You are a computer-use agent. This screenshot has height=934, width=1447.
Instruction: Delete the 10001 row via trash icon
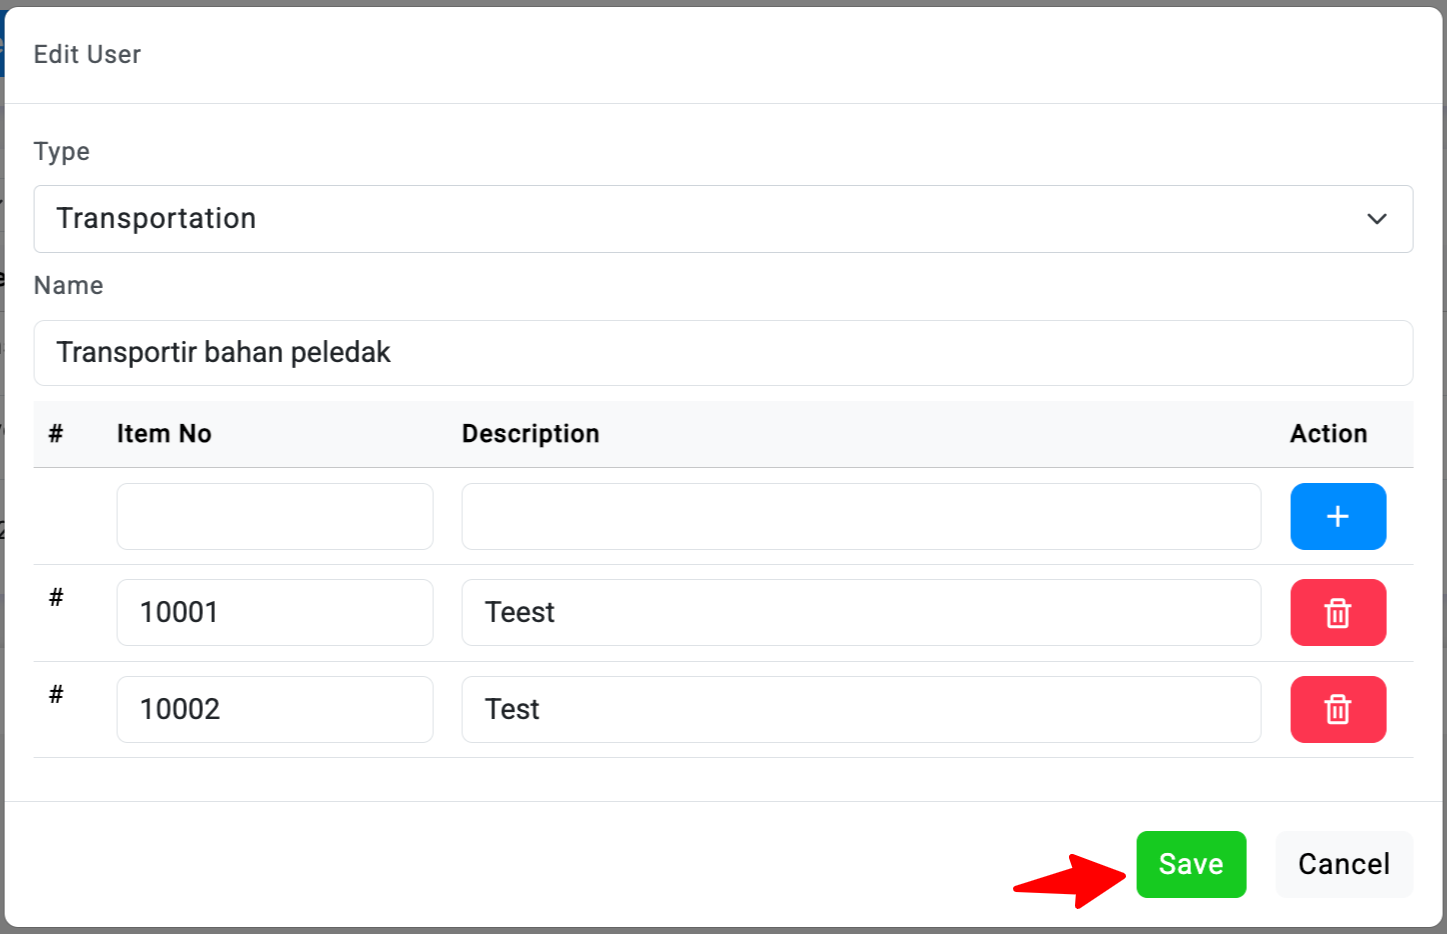pos(1337,613)
